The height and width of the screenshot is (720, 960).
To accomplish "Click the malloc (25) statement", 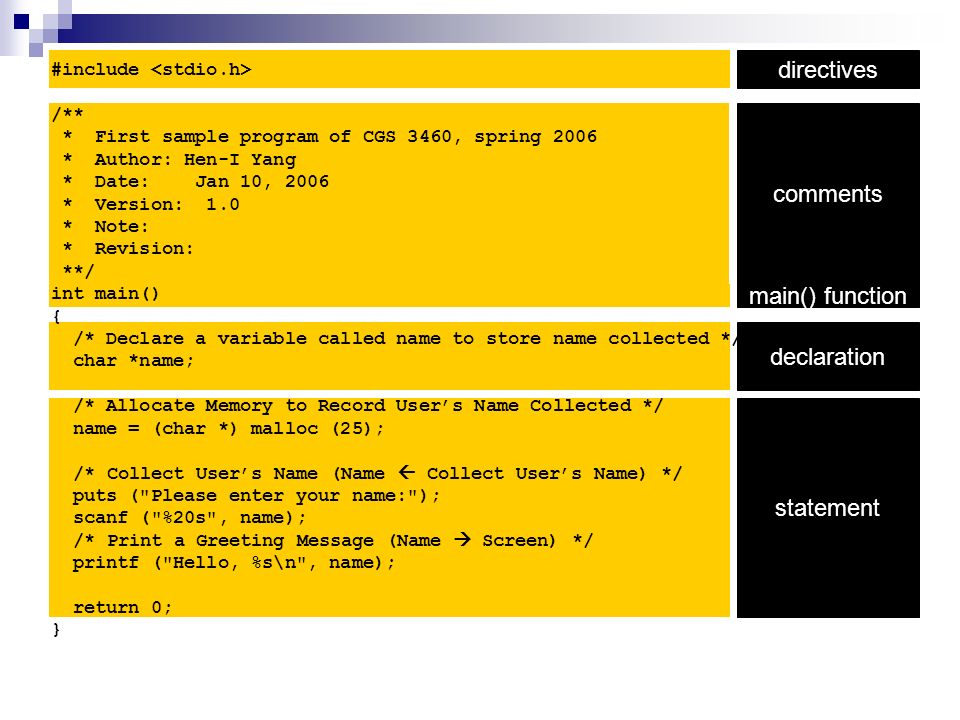I will click(228, 428).
